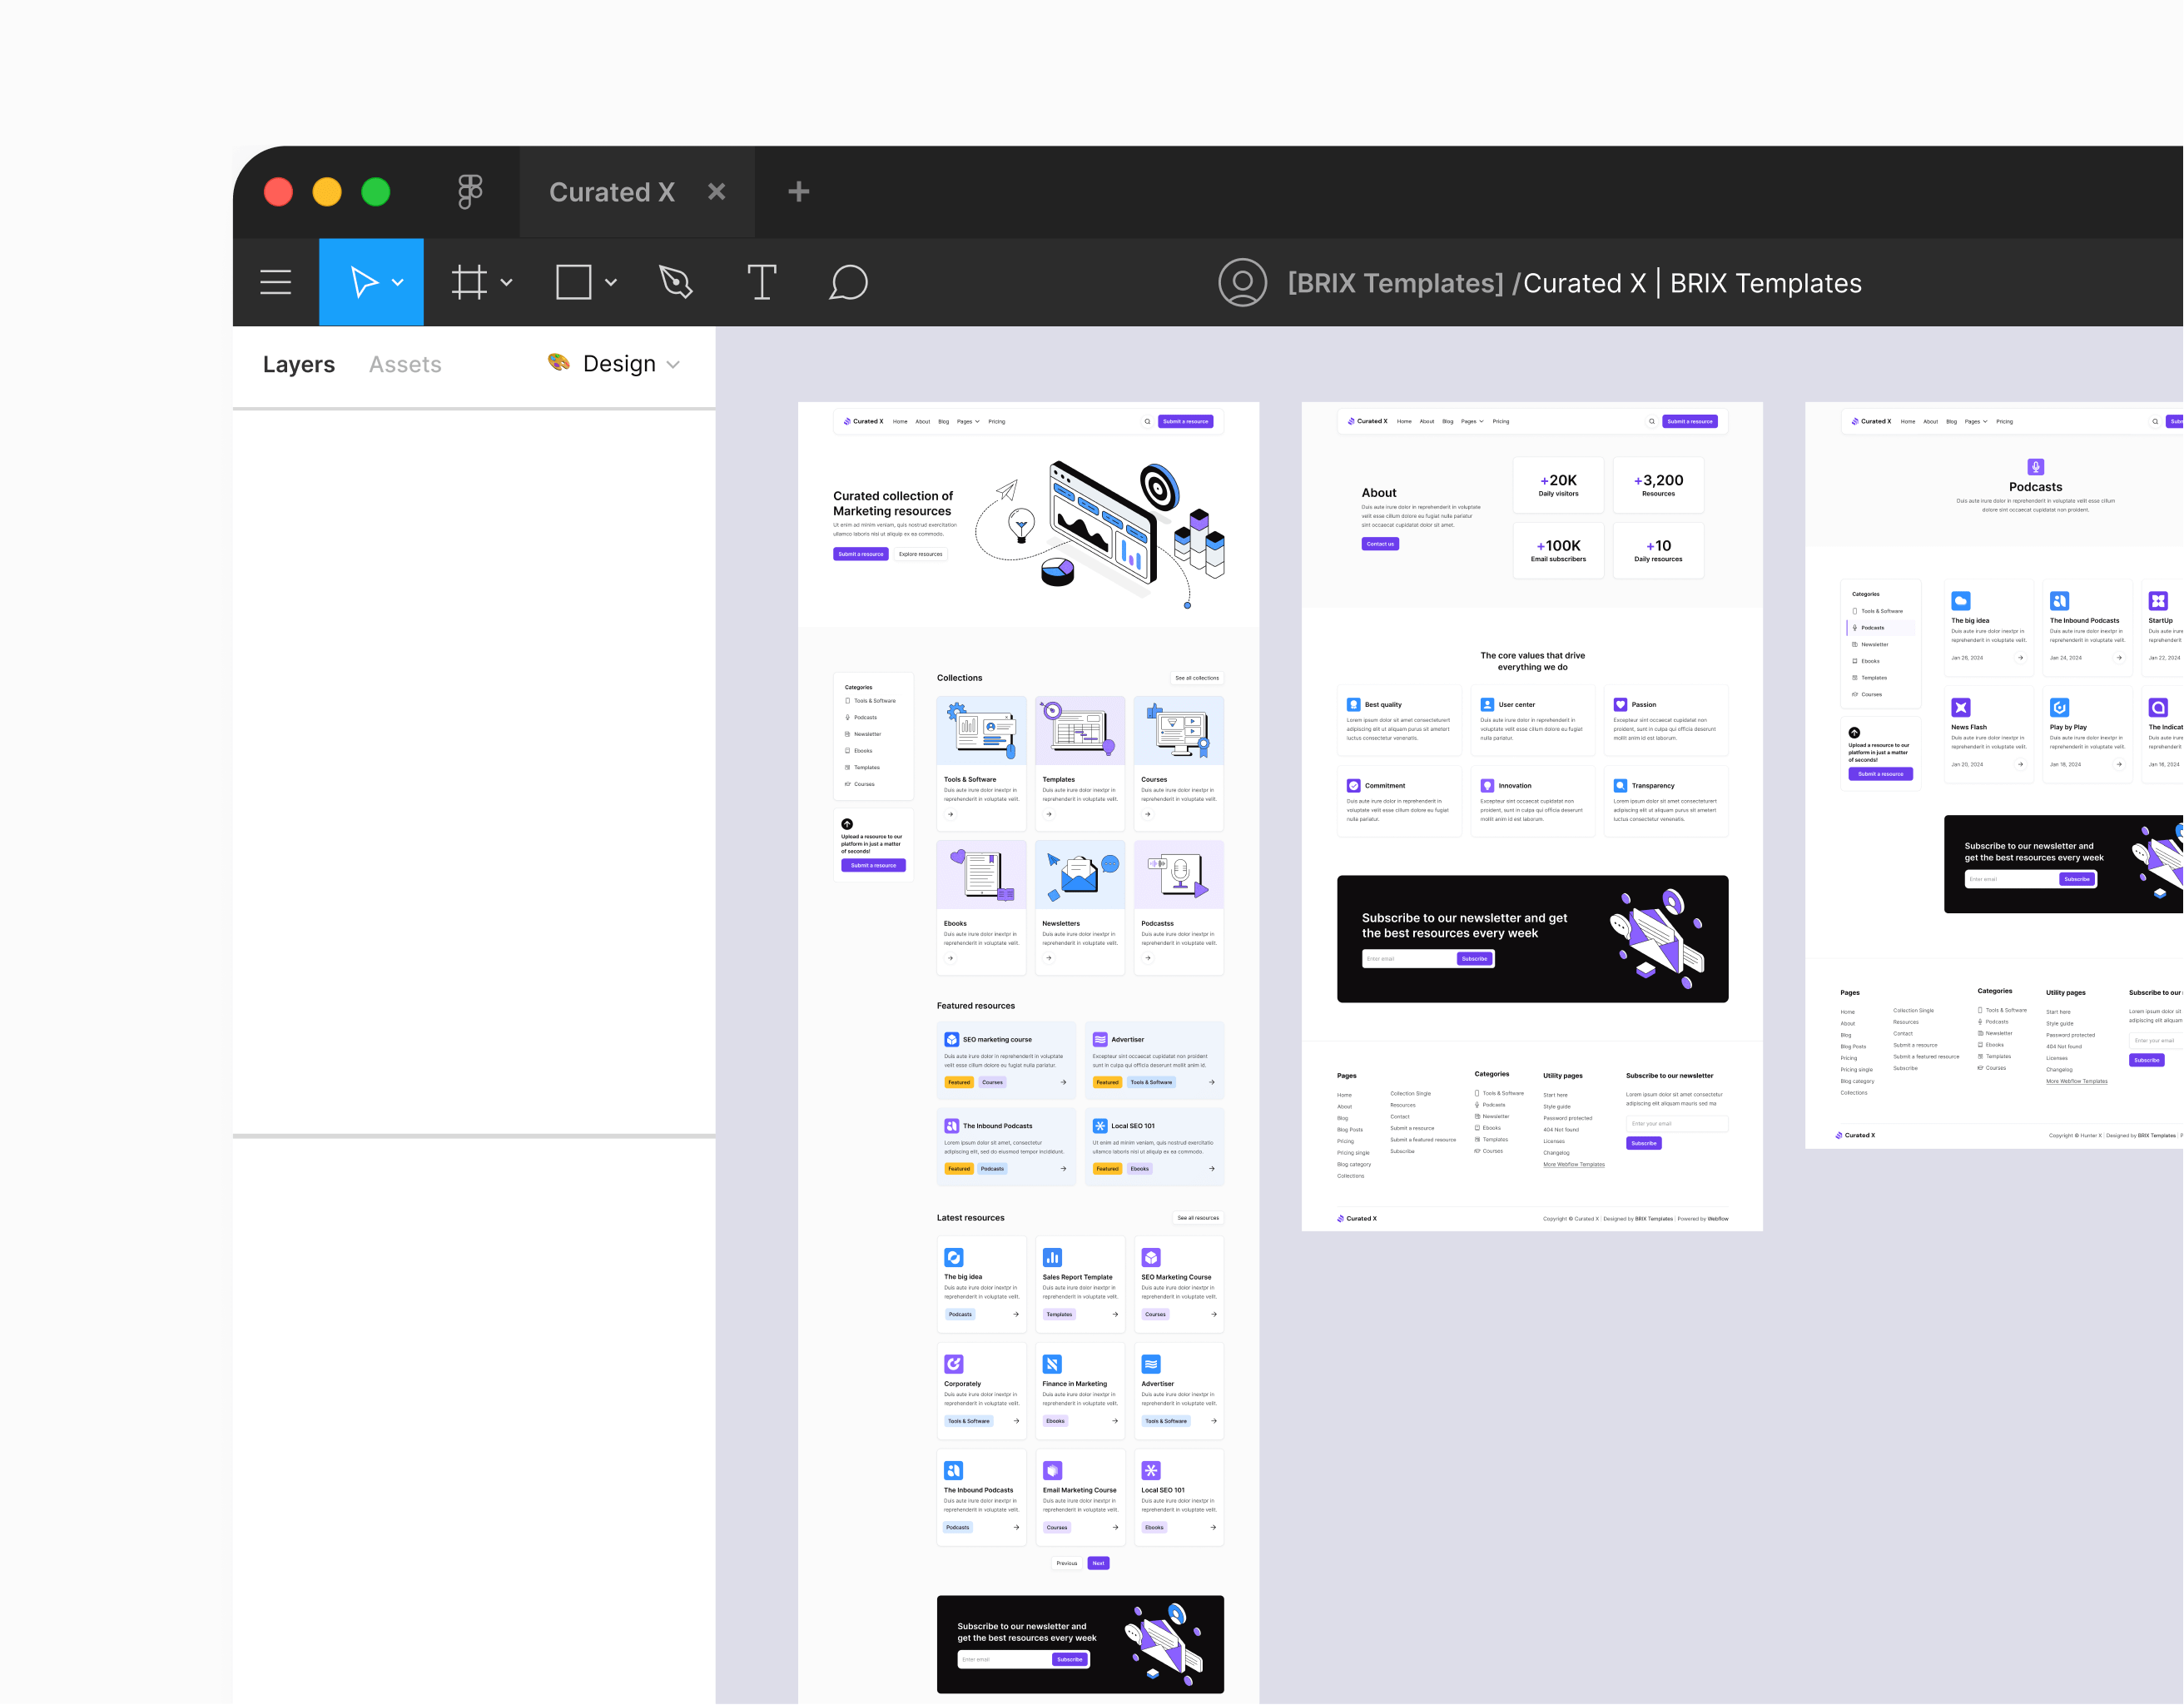This screenshot has width=2184, height=1705.
Task: Select the Move tool
Action: click(x=365, y=281)
